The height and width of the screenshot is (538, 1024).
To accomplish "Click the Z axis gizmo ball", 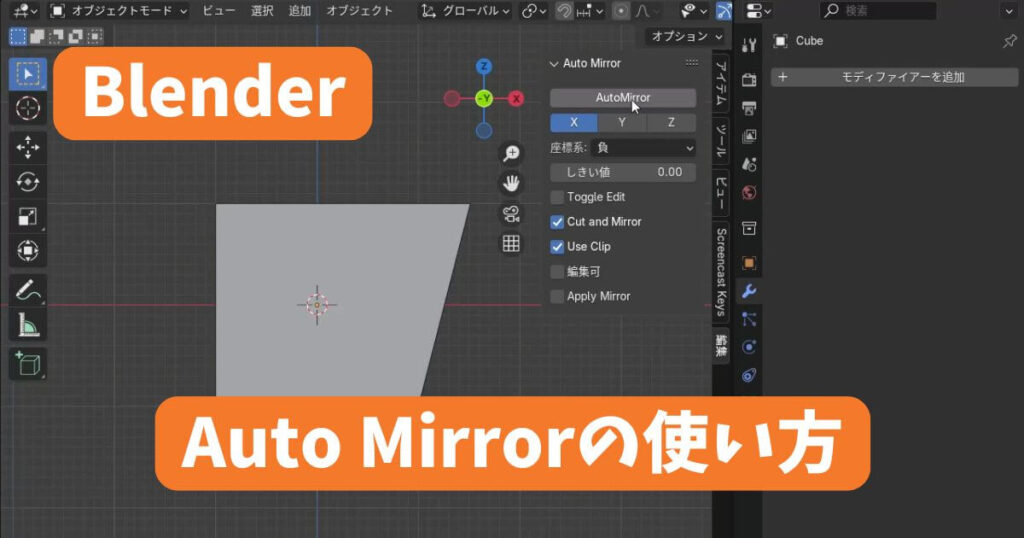I will pos(484,66).
